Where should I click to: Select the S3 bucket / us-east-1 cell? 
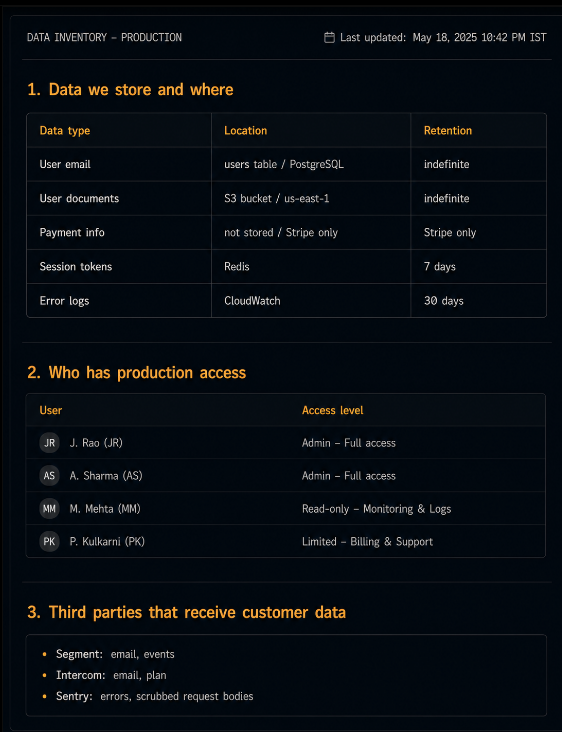click(311, 198)
